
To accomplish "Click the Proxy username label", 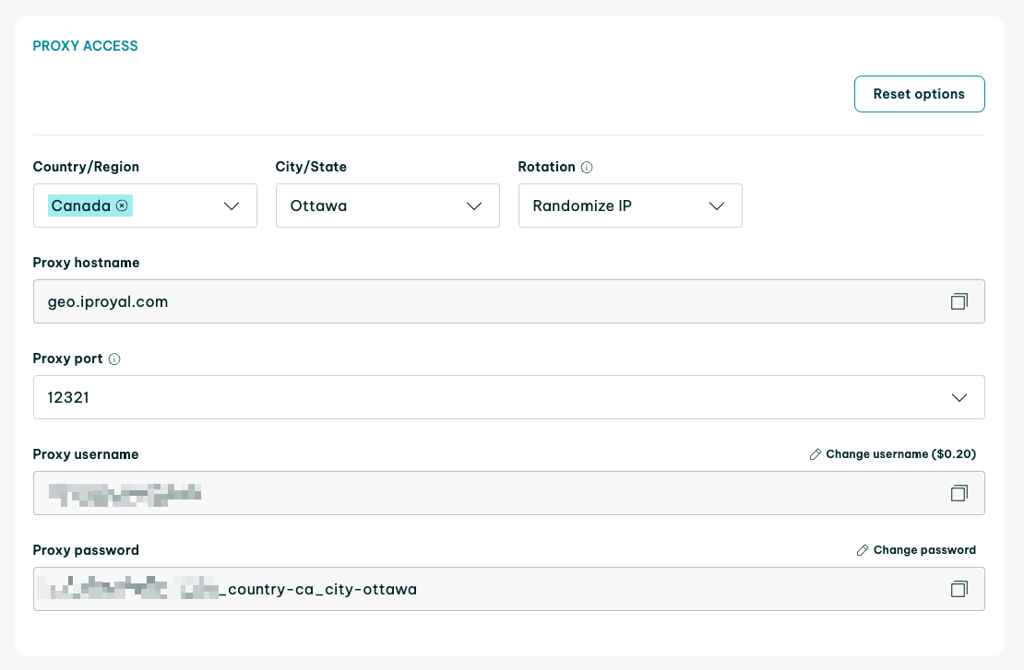I will tap(86, 455).
